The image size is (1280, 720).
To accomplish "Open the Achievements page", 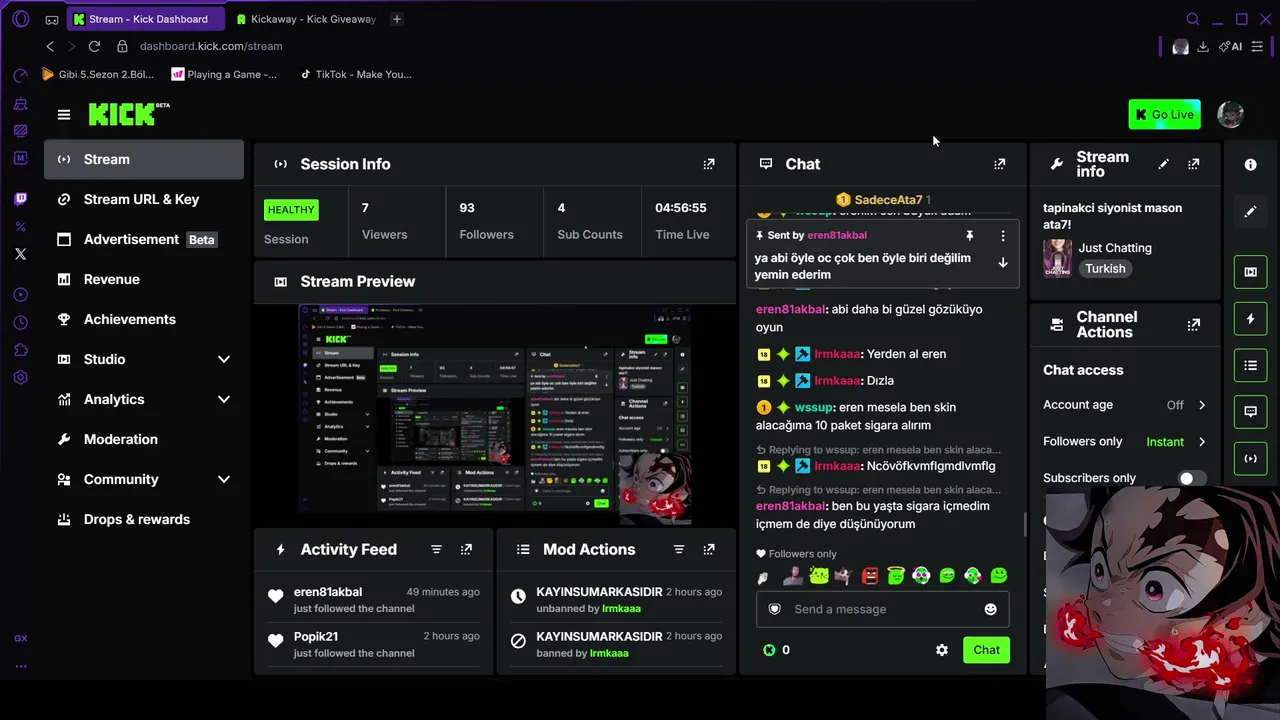I will tap(144, 319).
